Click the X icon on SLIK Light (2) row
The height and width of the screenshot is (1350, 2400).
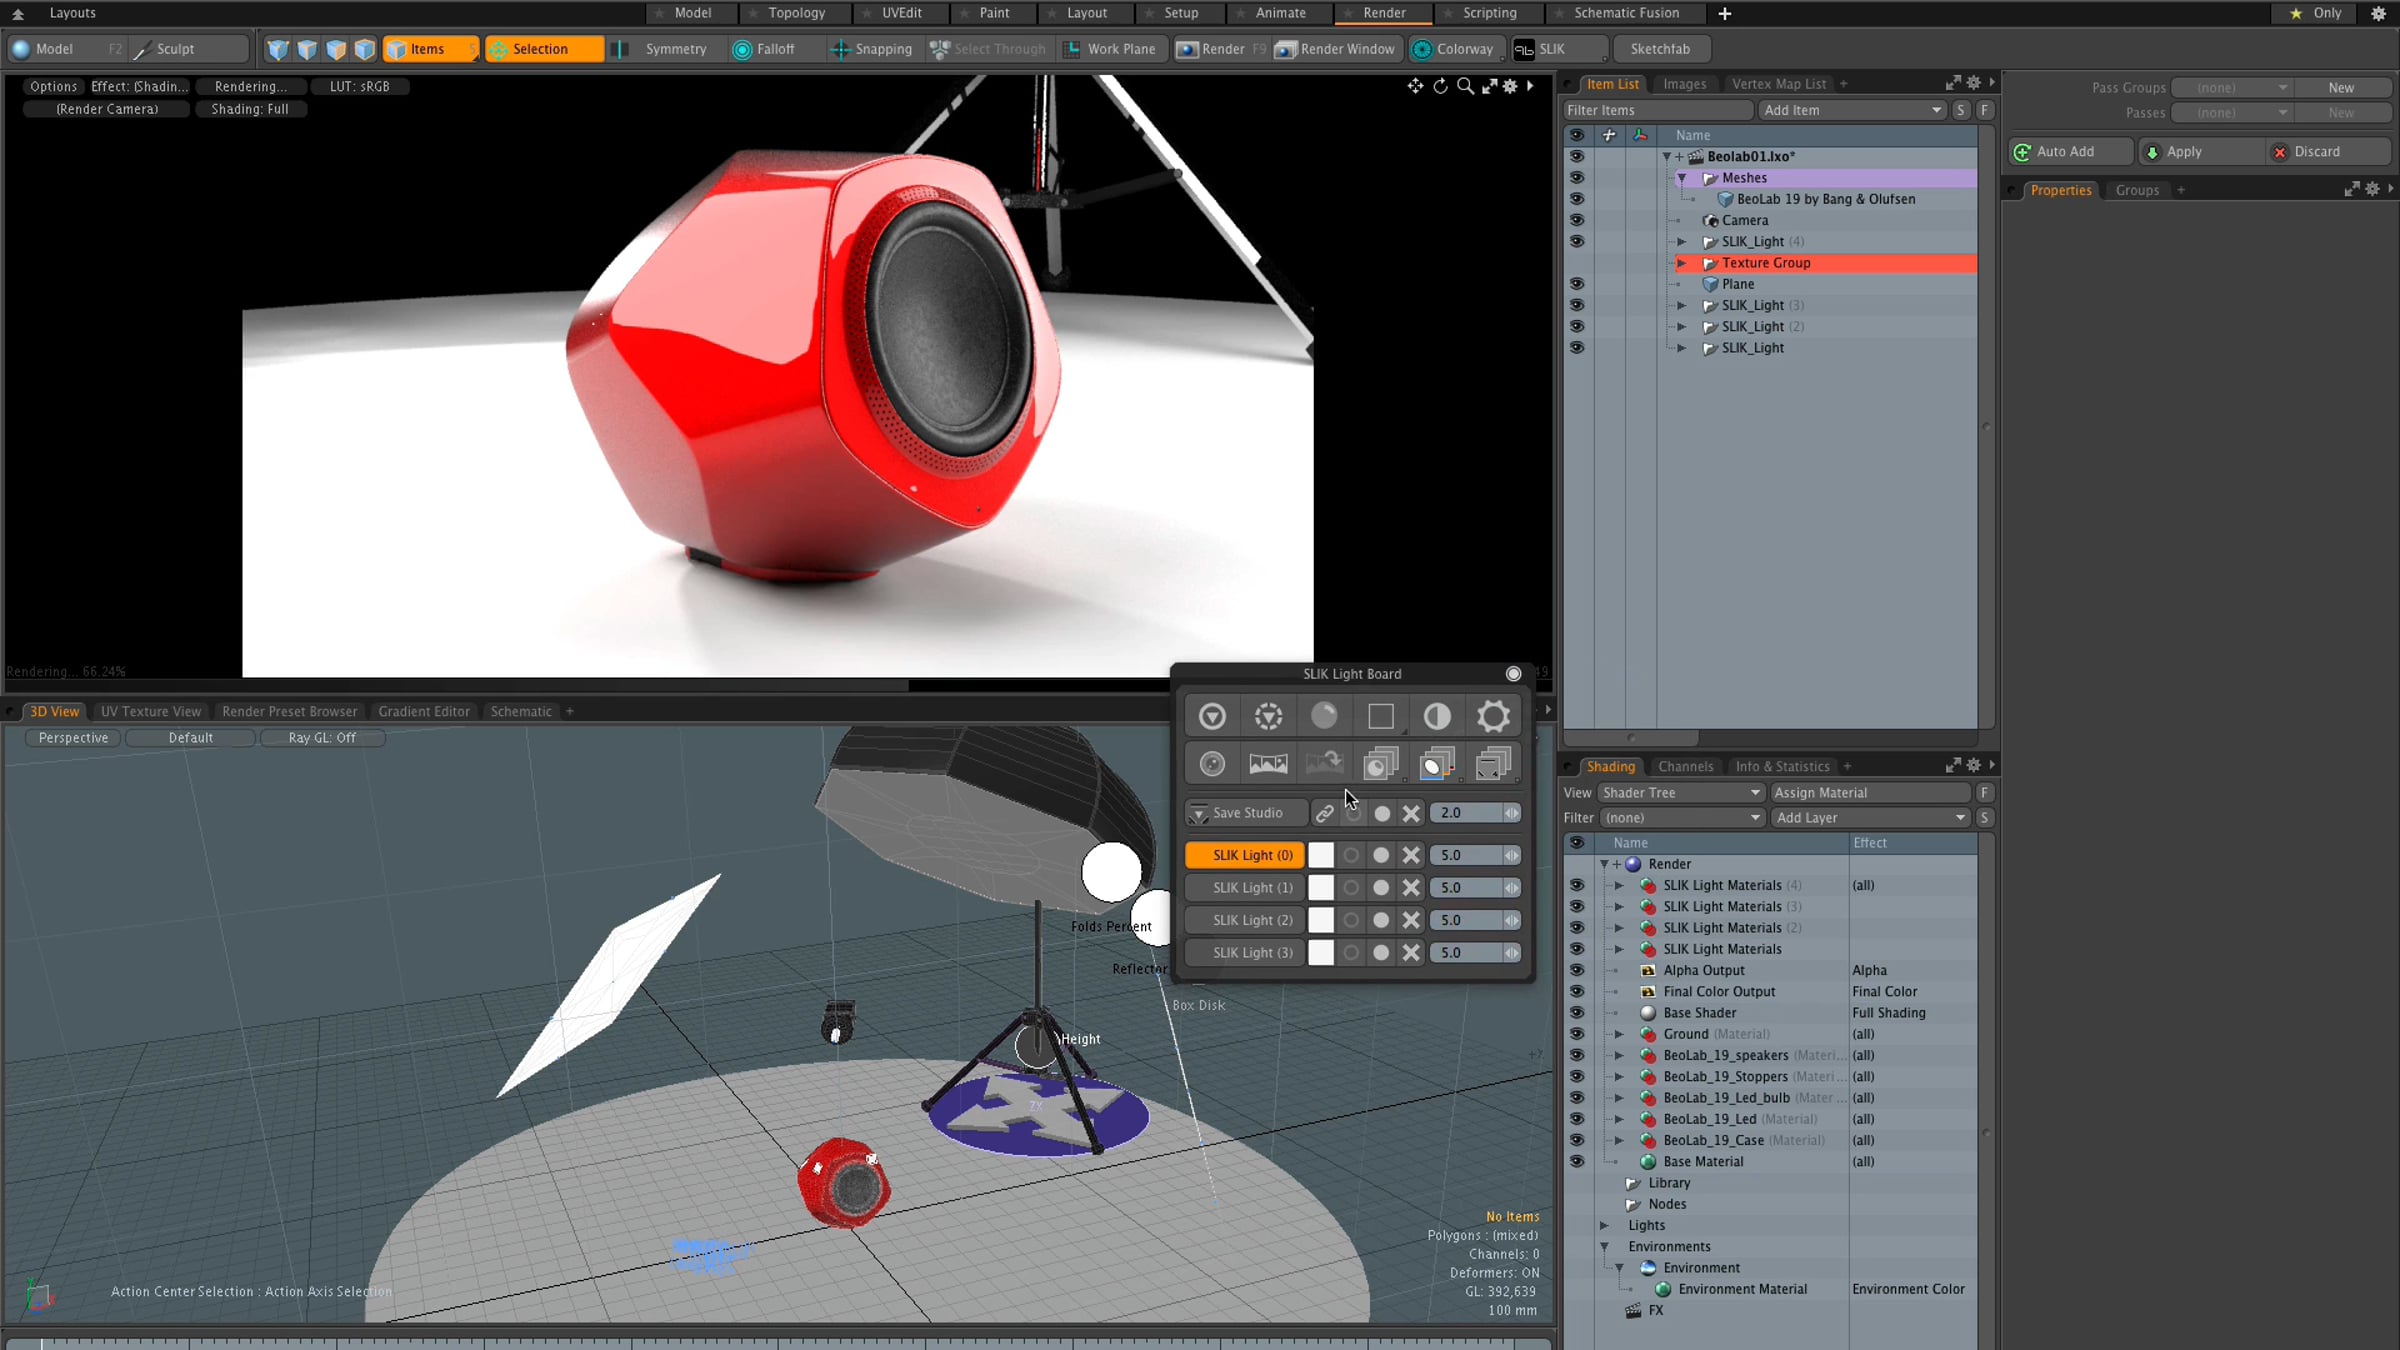(x=1411, y=920)
